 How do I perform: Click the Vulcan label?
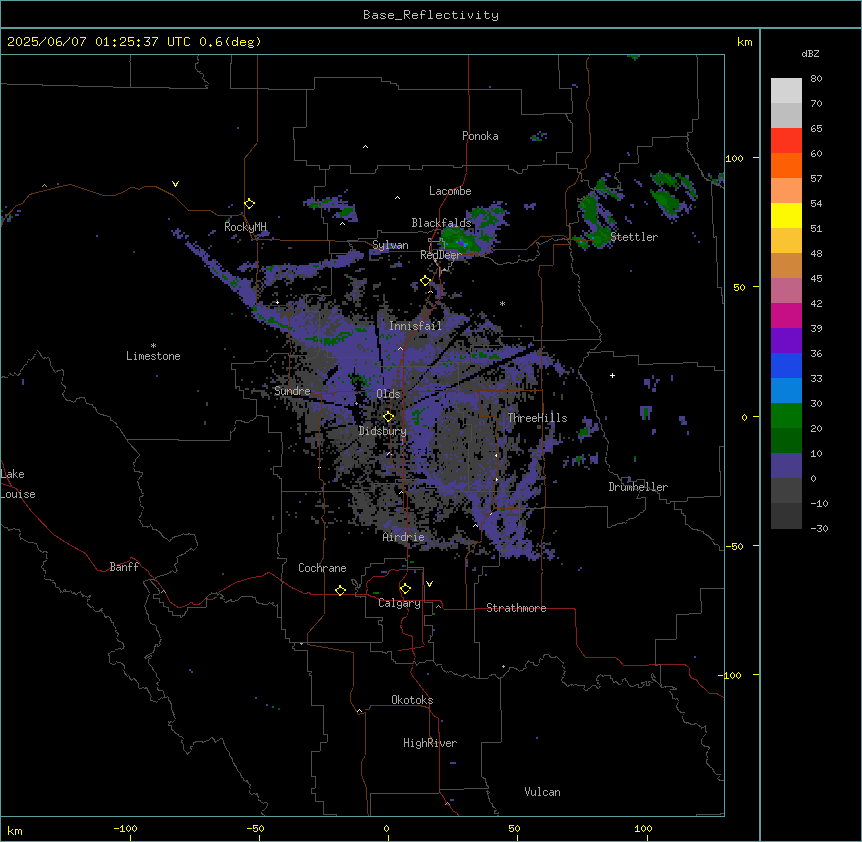click(x=543, y=792)
